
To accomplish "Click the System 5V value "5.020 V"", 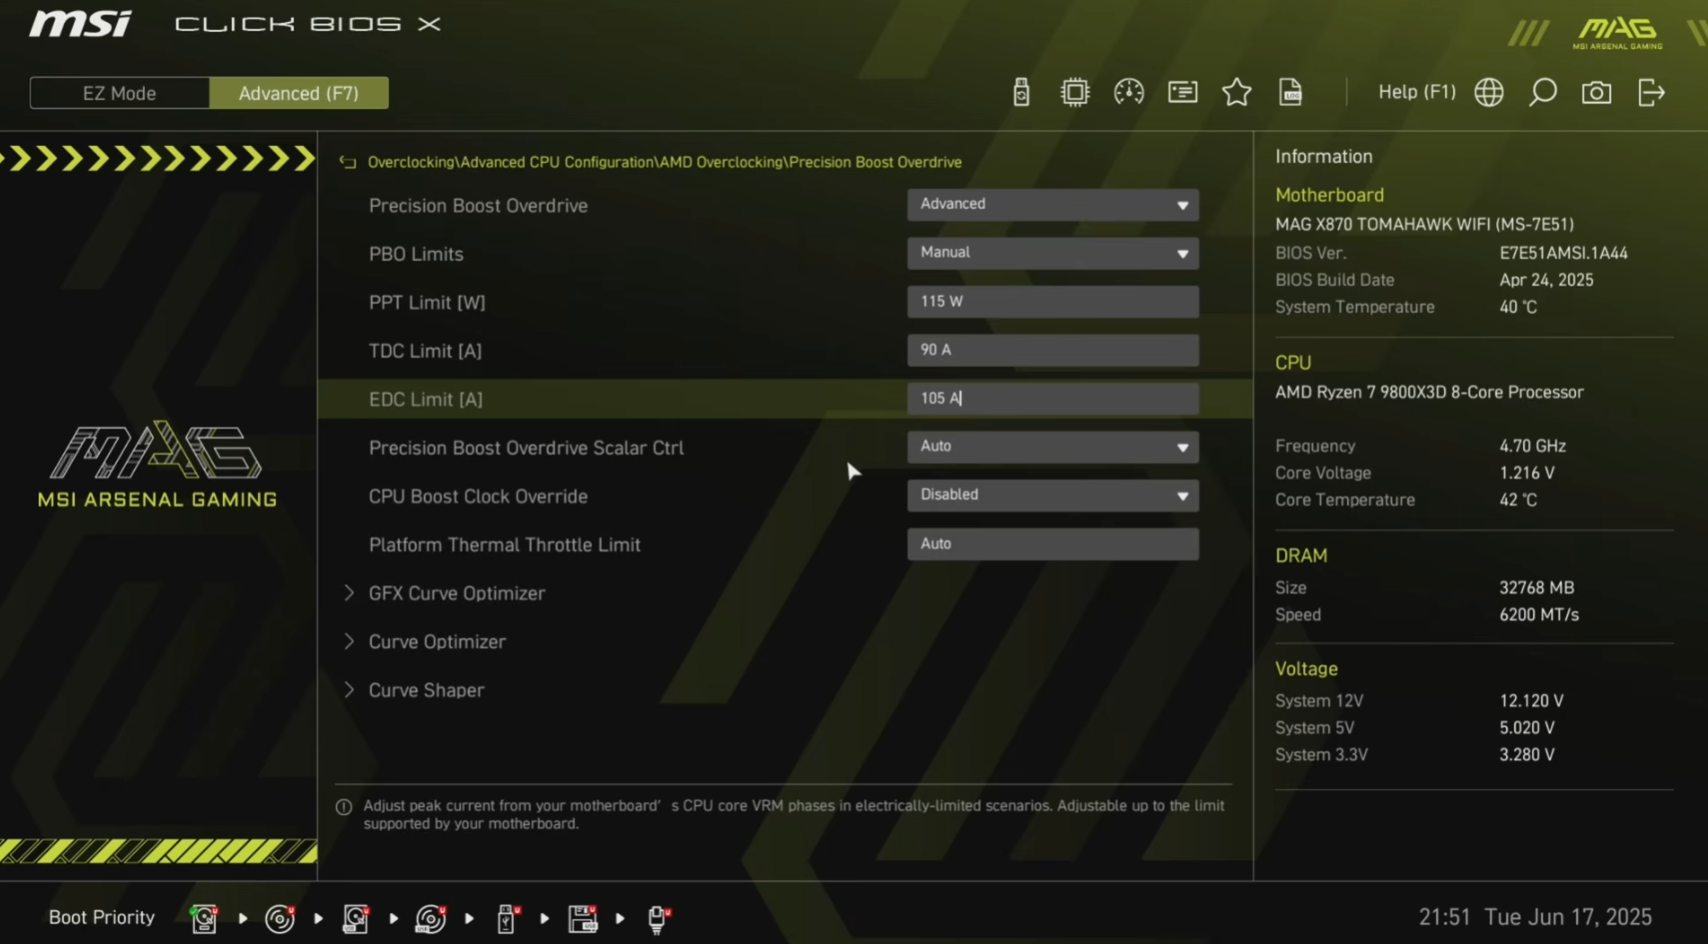I will click(x=1527, y=728).
